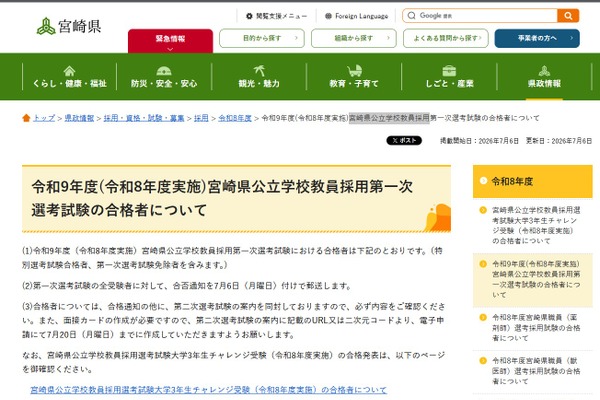Click the 更新日:2026年7月6日 text
Screen dimensions: 600x400
point(559,141)
